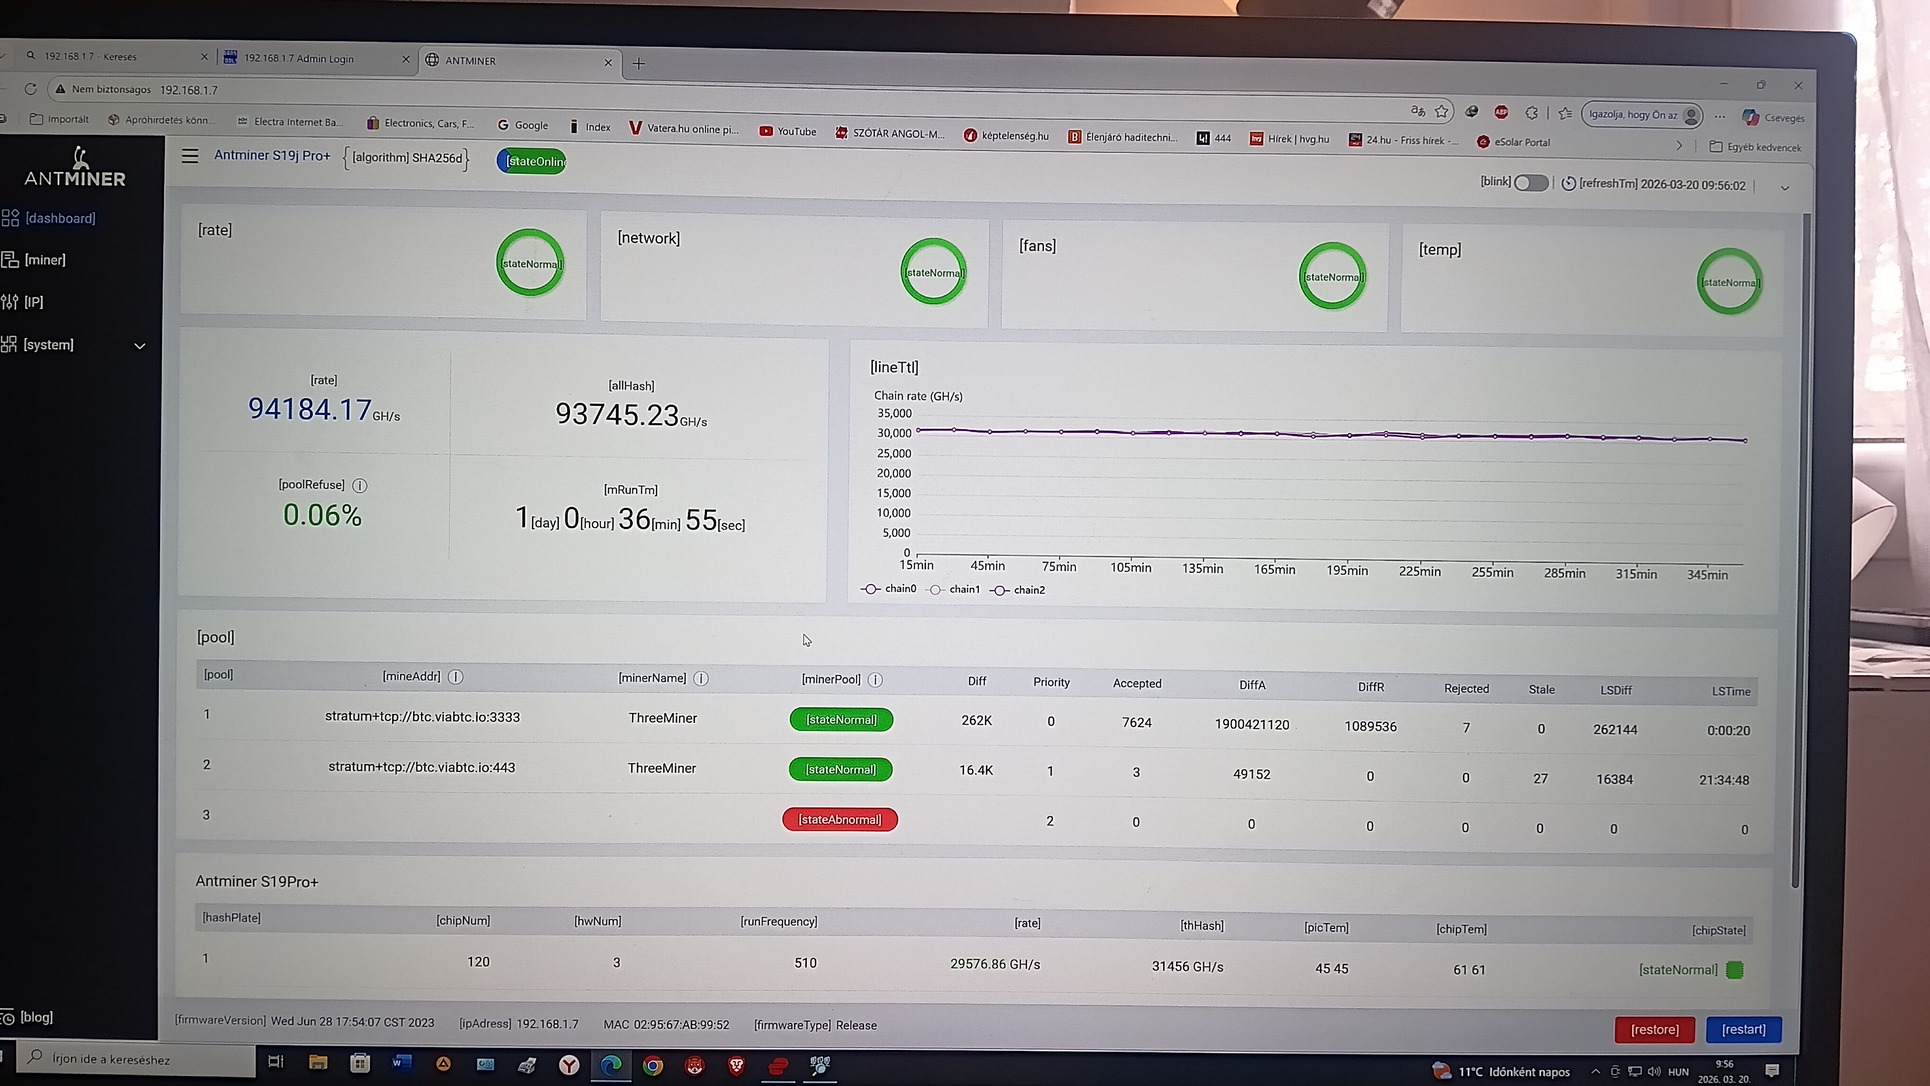1930x1086 pixels.
Task: Click the red restore button
Action: 1654,1029
